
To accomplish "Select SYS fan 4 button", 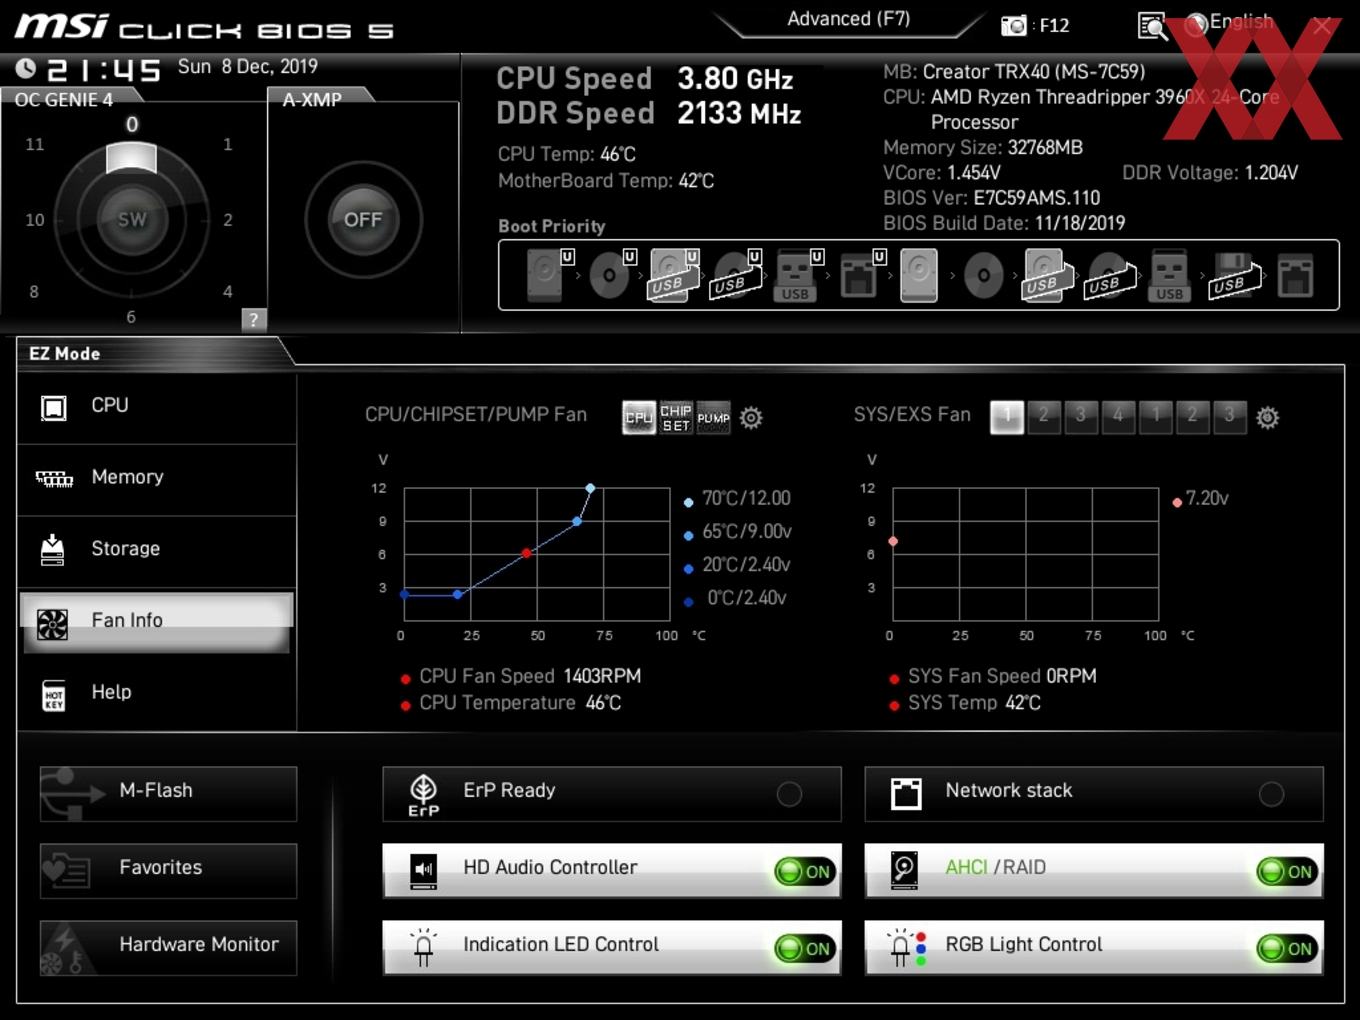I will pyautogui.click(x=1118, y=417).
